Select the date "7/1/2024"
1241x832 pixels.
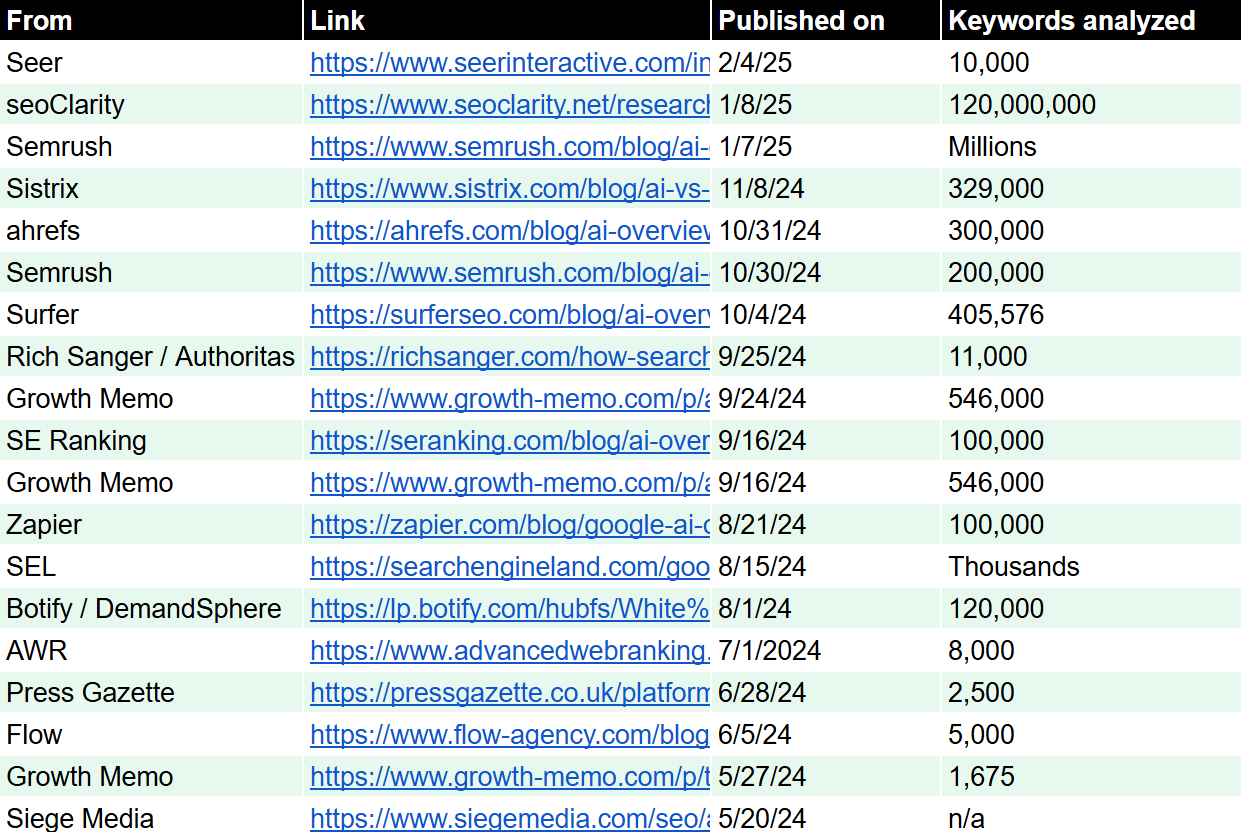769,651
